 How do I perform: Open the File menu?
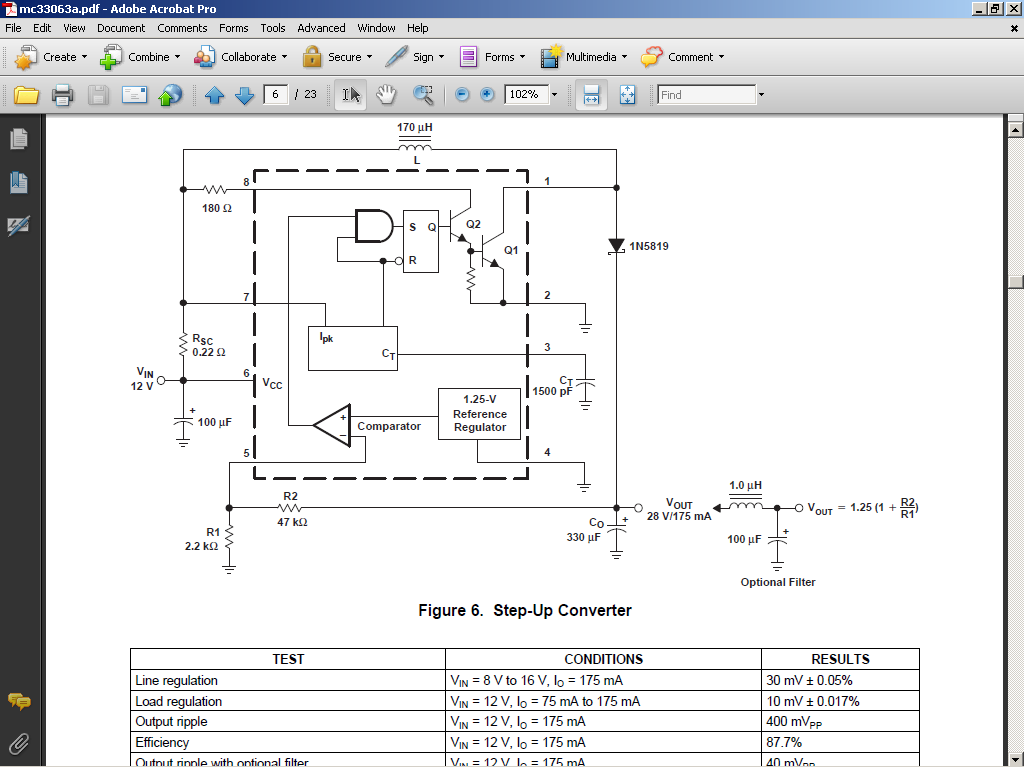tap(13, 28)
